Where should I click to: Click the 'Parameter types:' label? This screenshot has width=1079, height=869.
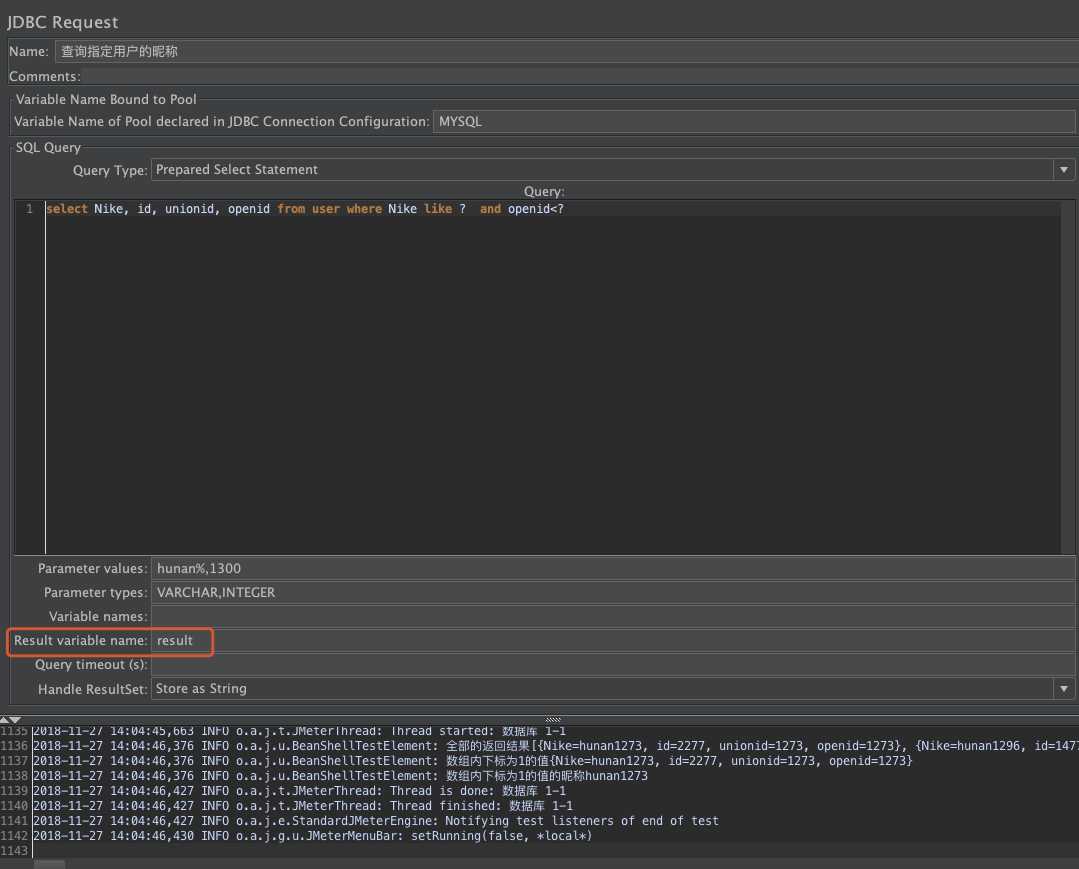point(96,593)
